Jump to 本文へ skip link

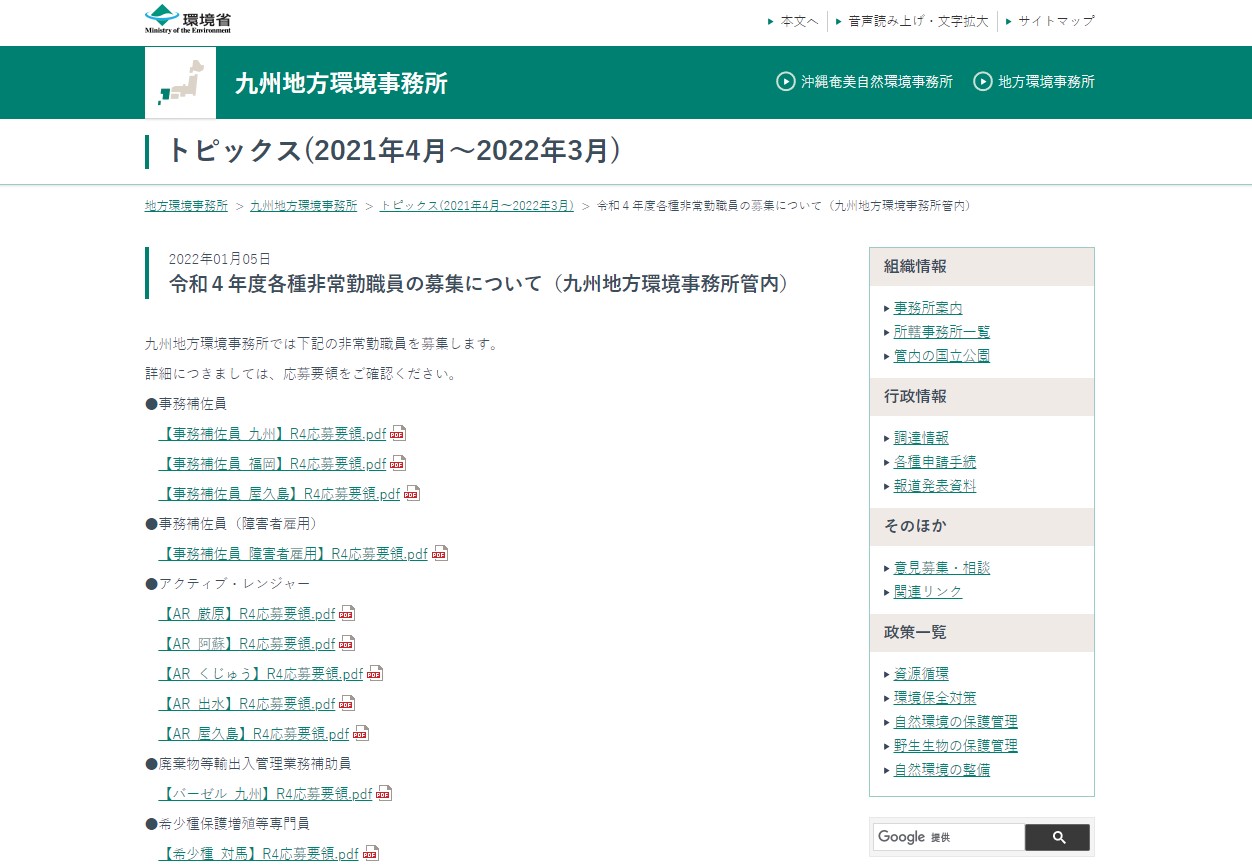(x=799, y=21)
